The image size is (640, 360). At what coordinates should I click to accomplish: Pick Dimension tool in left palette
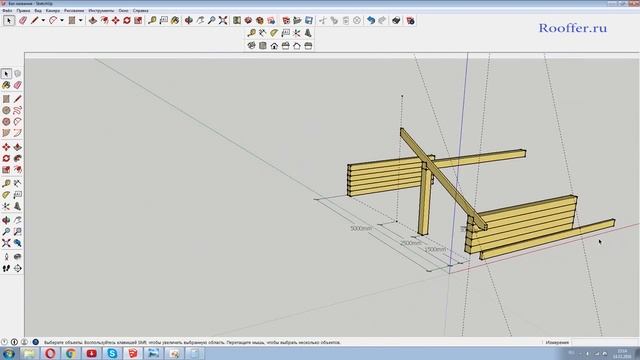(18, 184)
